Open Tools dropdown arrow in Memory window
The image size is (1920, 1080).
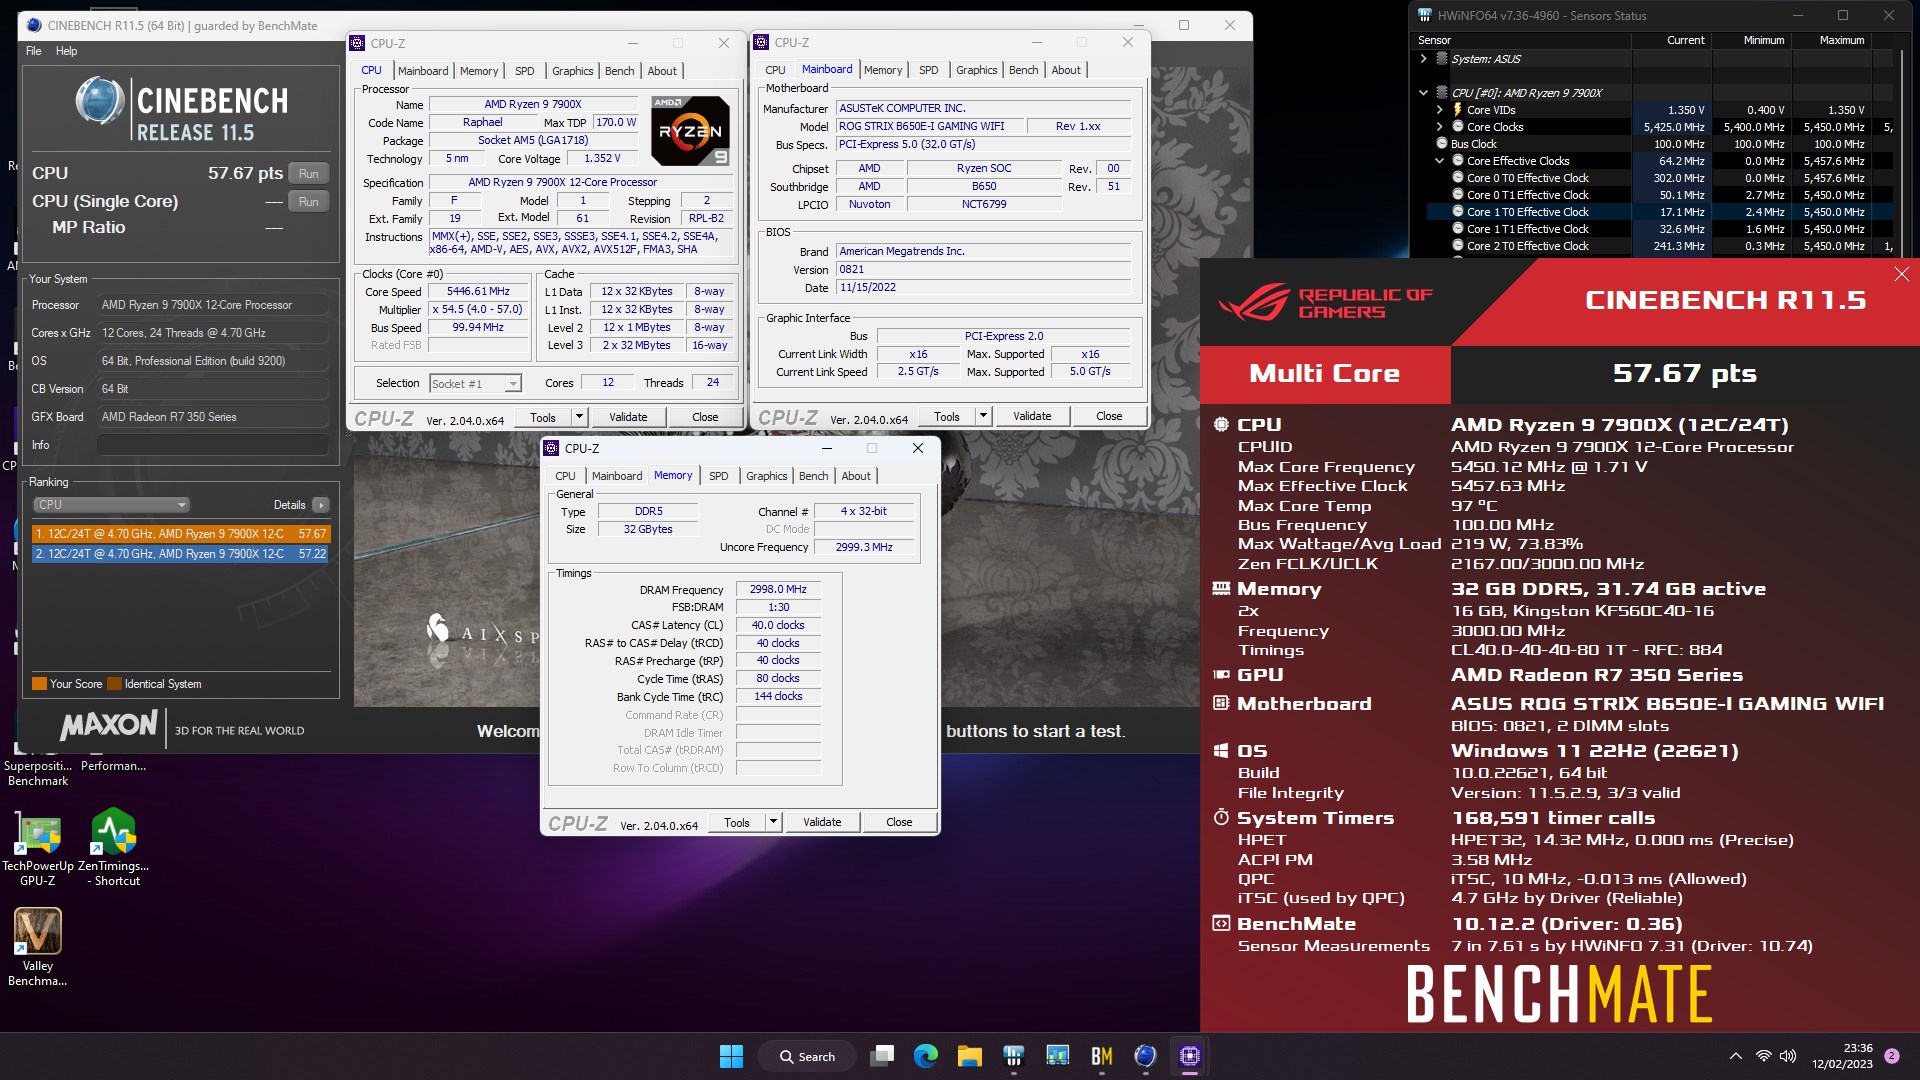(x=773, y=822)
